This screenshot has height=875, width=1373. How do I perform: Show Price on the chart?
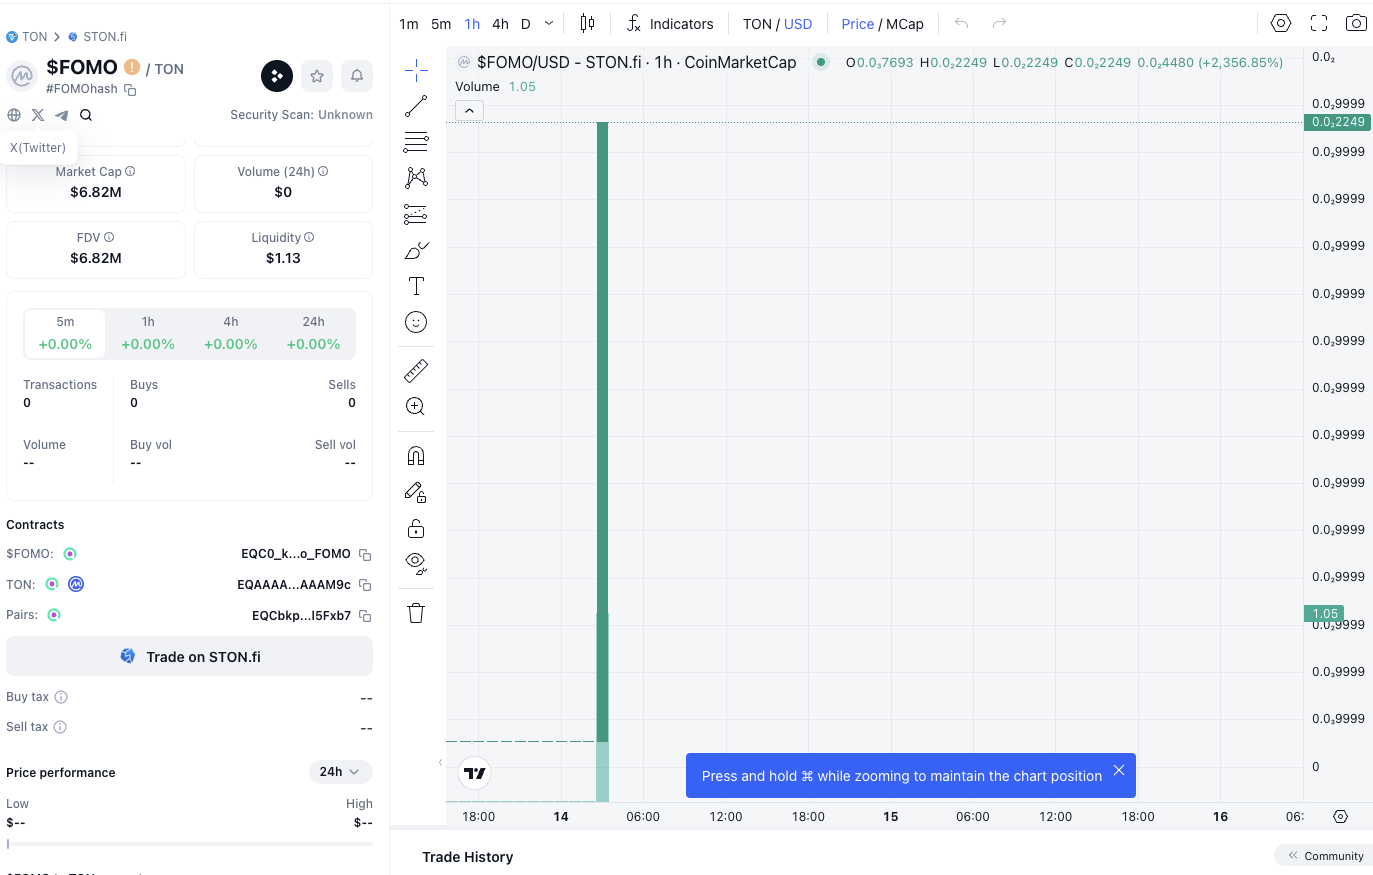point(857,24)
